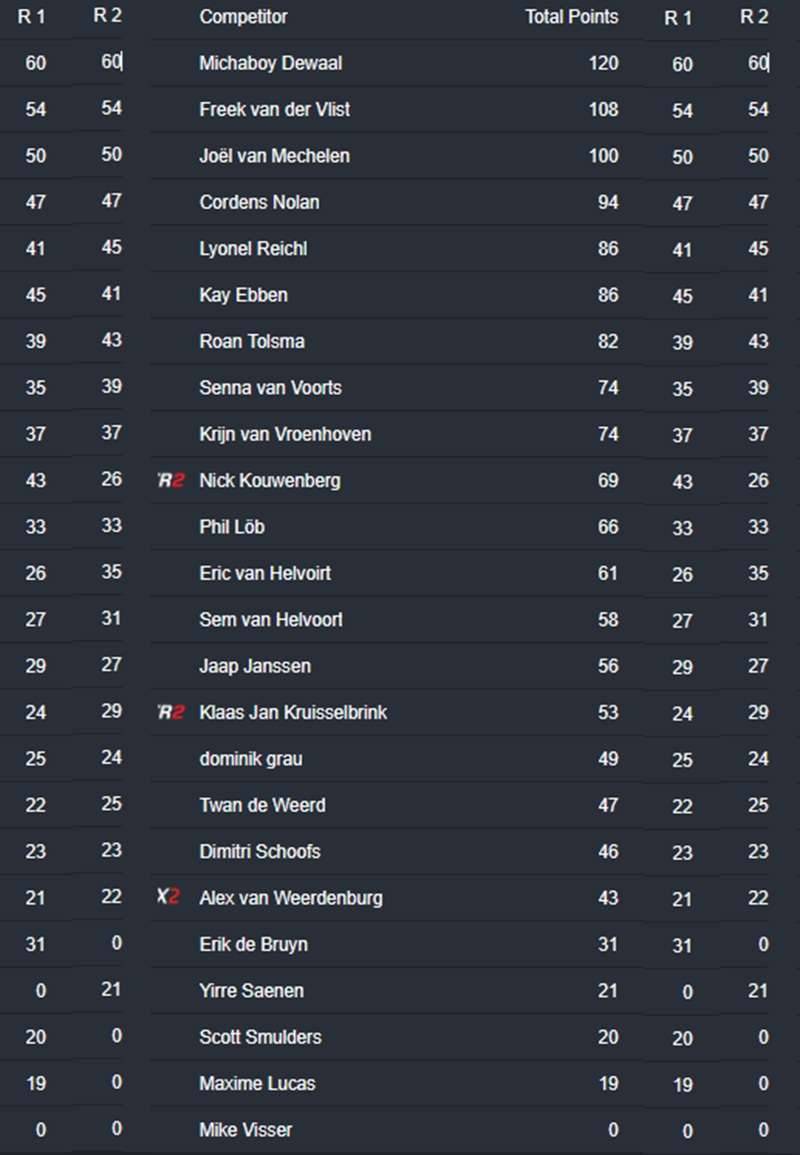The height and width of the screenshot is (1155, 800).
Task: Select competitor Freek van der Vlist
Action: 274,109
